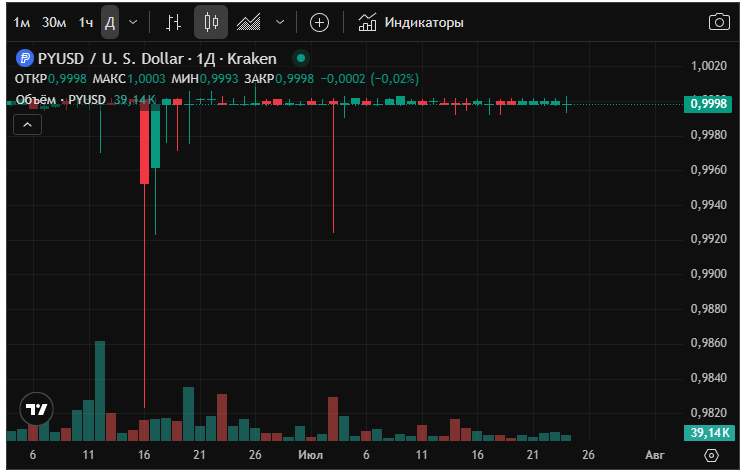Click the ОТКР open value 0,9998
The image size is (747, 476).
[x=67, y=79]
